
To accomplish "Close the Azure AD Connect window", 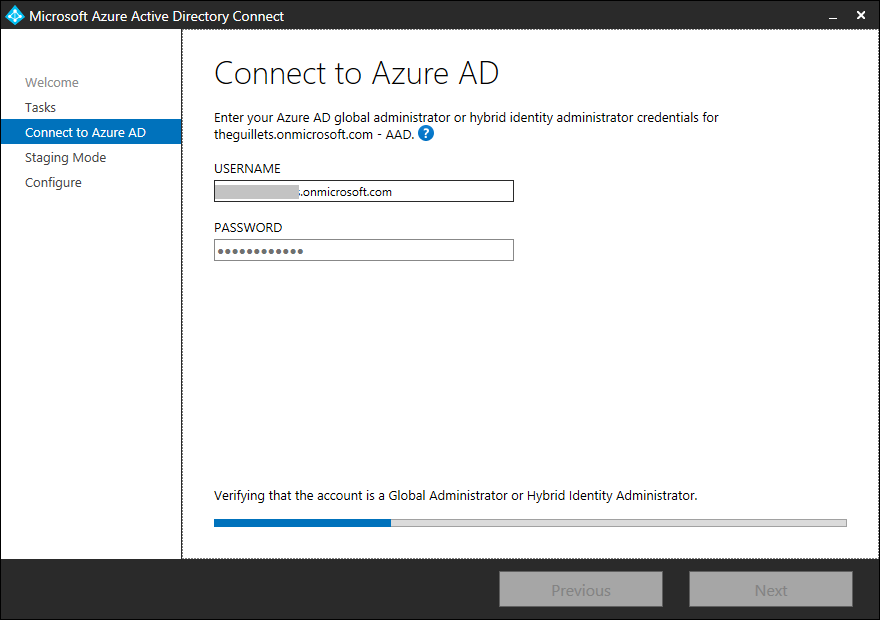I will click(861, 16).
